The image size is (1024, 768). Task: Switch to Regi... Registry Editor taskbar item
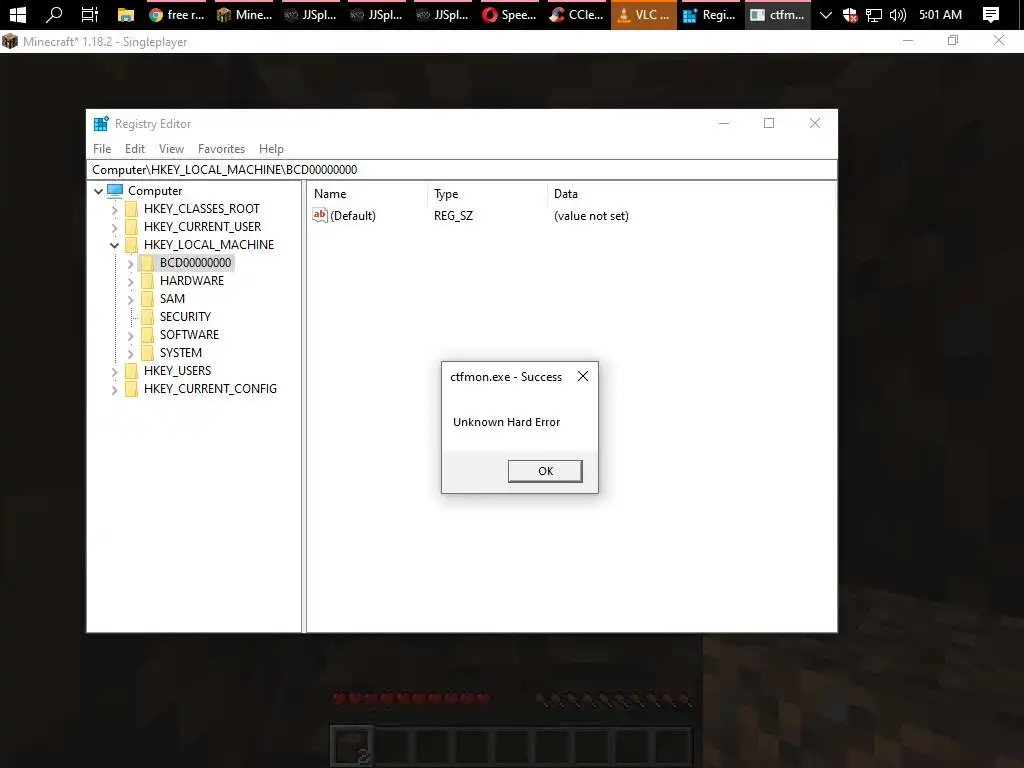click(x=710, y=14)
